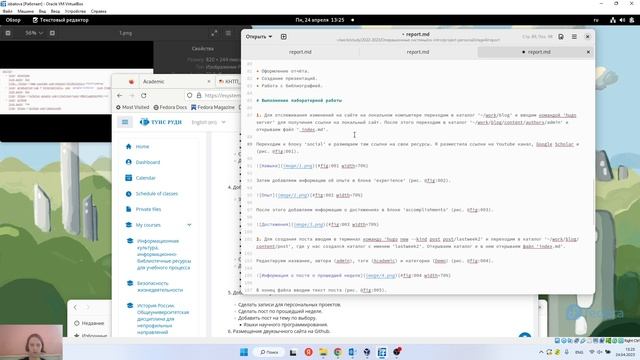The width and height of the screenshot is (640, 360).
Task: Click the ru keyboard layout indicator
Action: pos(596,20)
